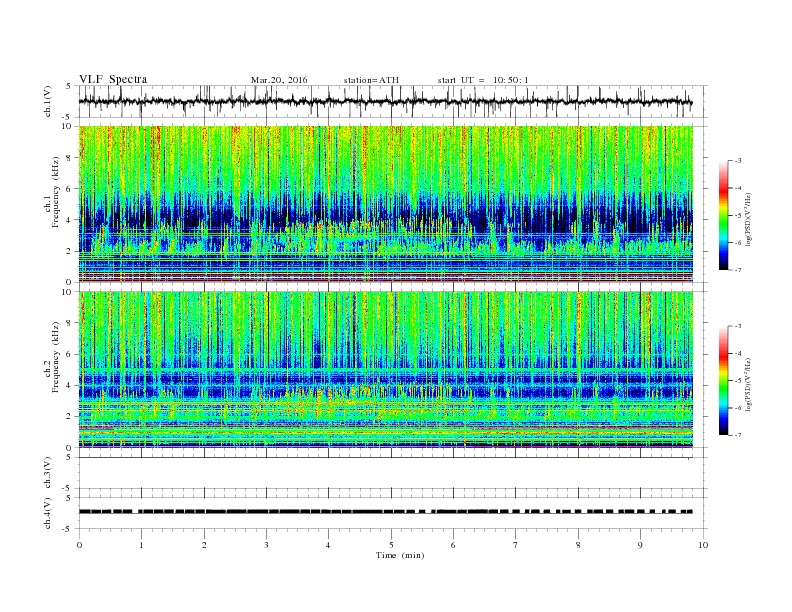792x612 pixels.
Task: Click the ch.1 colorbar "log(PSD)(V²/Hz)" label
Action: pyautogui.click(x=749, y=219)
